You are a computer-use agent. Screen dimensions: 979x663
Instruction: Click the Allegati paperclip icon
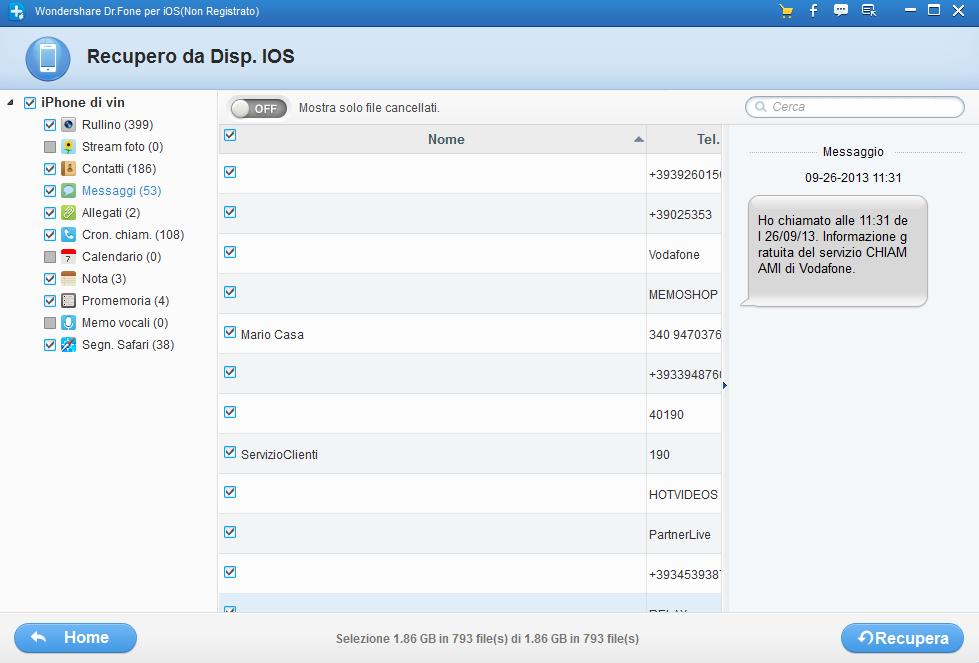(69, 213)
